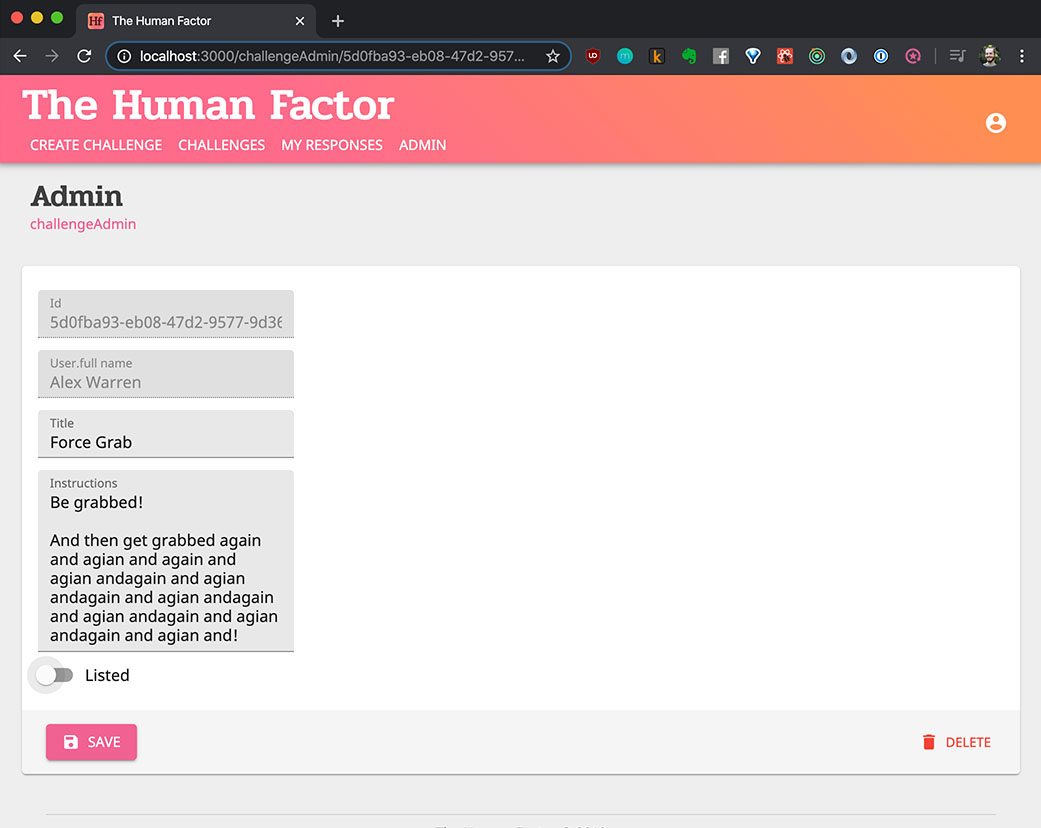This screenshot has height=828, width=1041.
Task: Open the green concentric circle extension icon
Action: (x=817, y=56)
